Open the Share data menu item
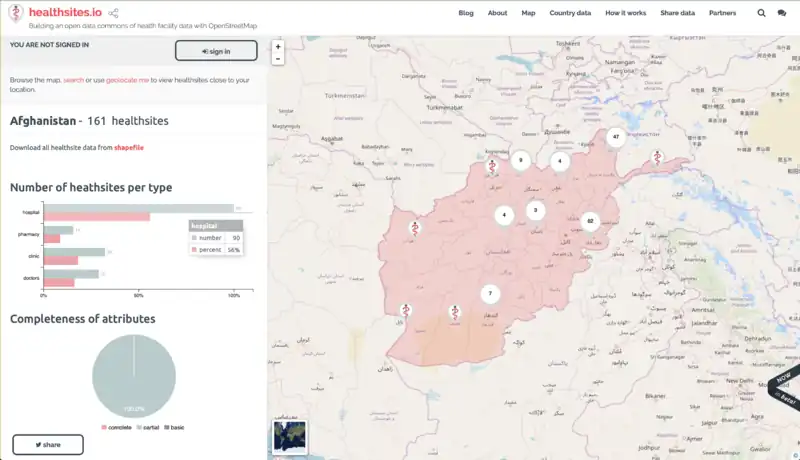This screenshot has height=460, width=800. [x=677, y=13]
